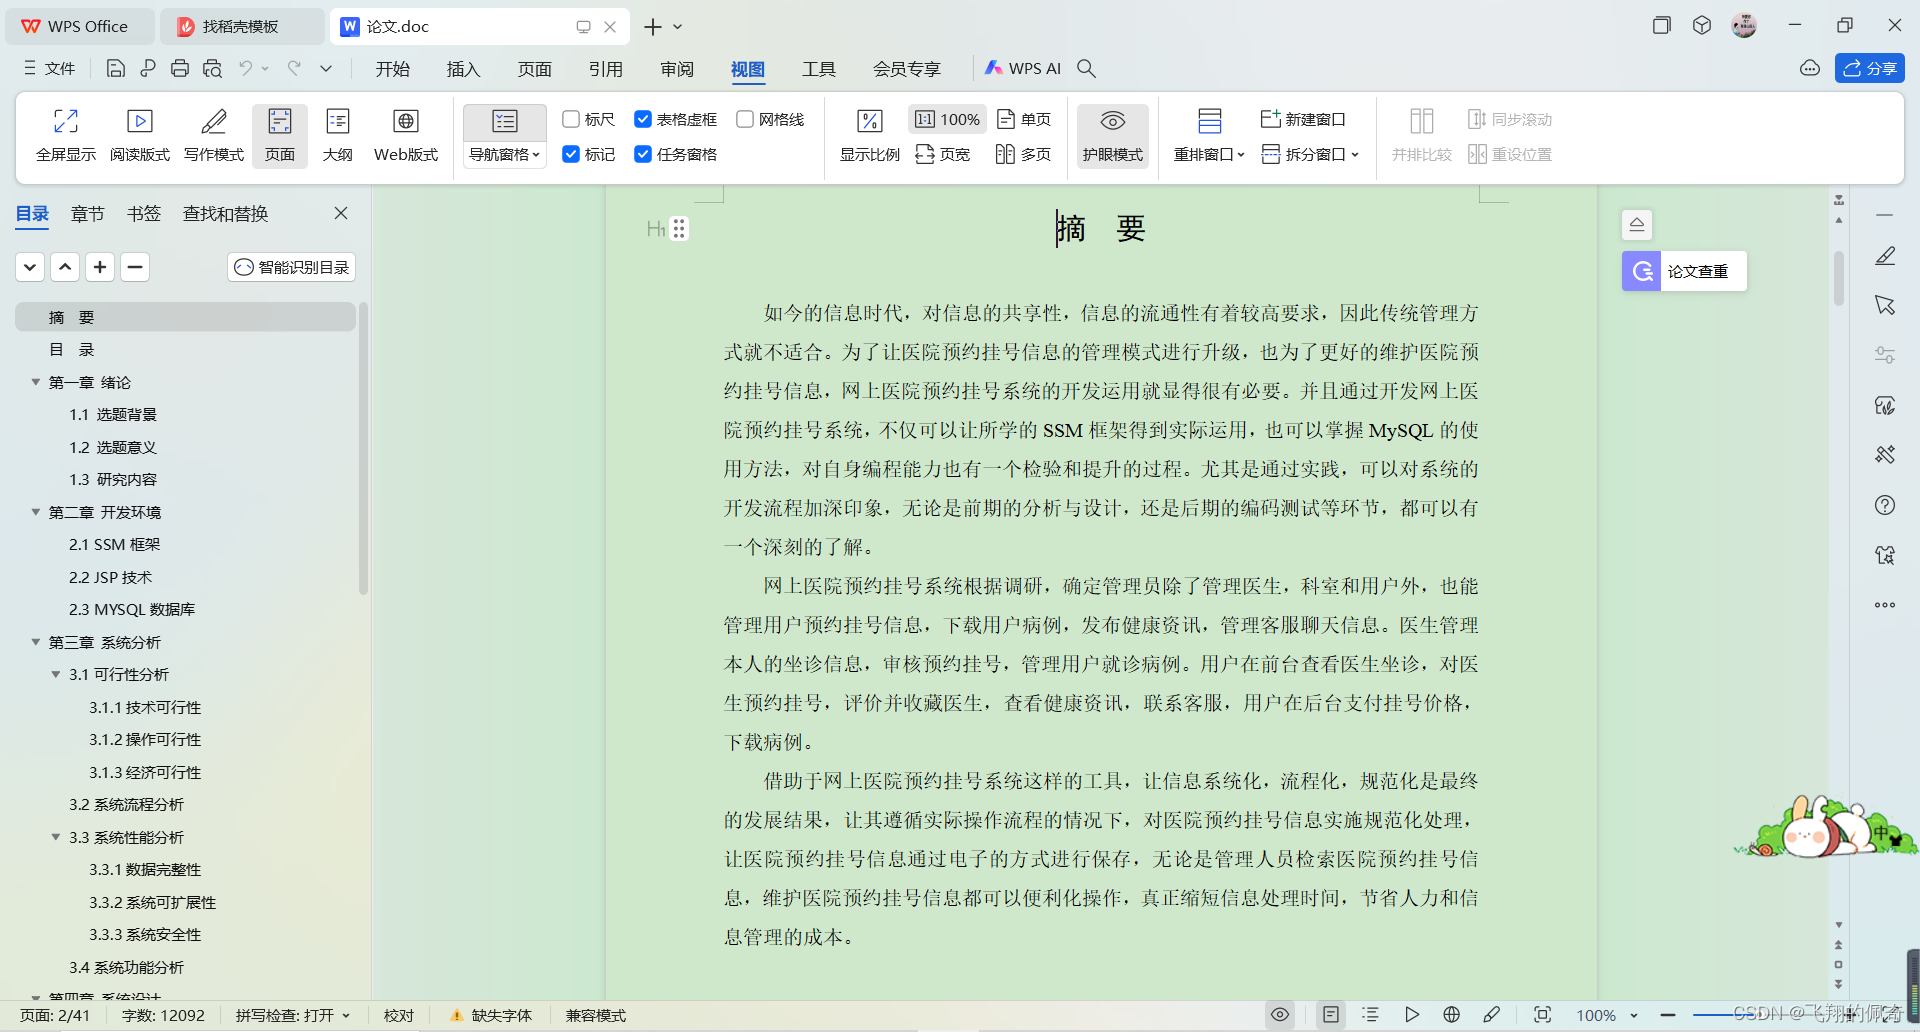Open 拆分窗口 split window dropdown
The width and height of the screenshot is (1920, 1032).
(1311, 154)
